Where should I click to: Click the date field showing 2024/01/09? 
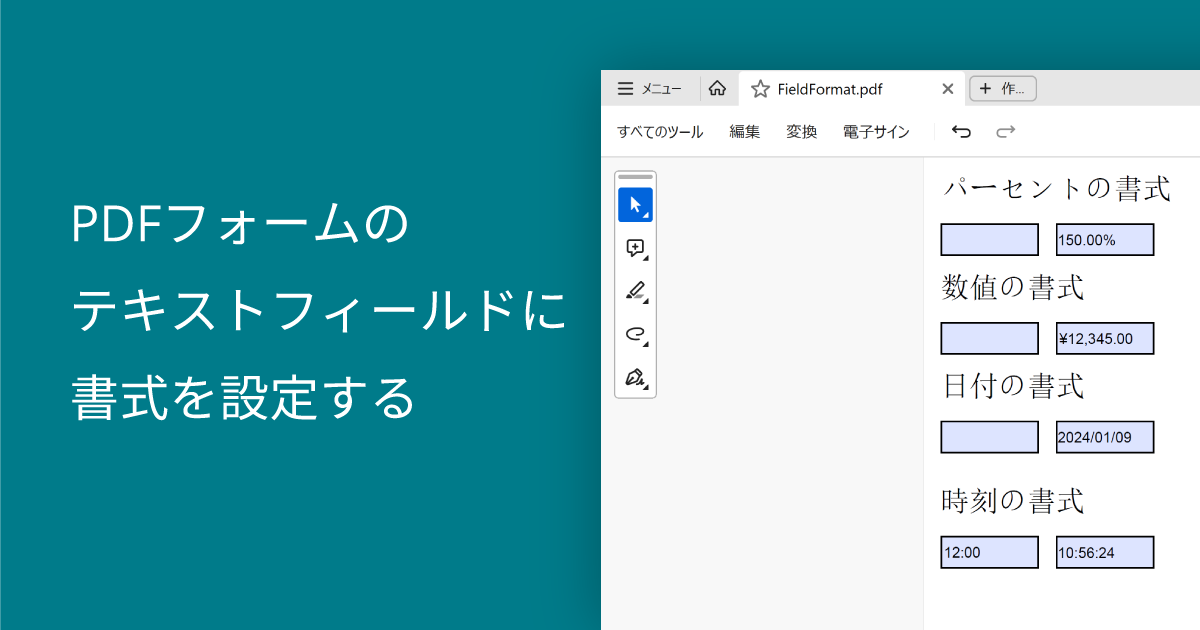[x=1105, y=437]
